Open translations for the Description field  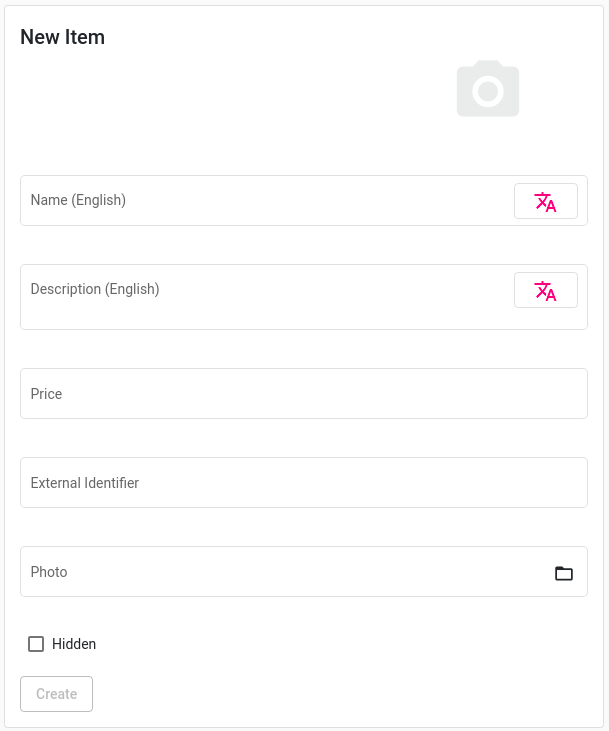[x=546, y=290]
